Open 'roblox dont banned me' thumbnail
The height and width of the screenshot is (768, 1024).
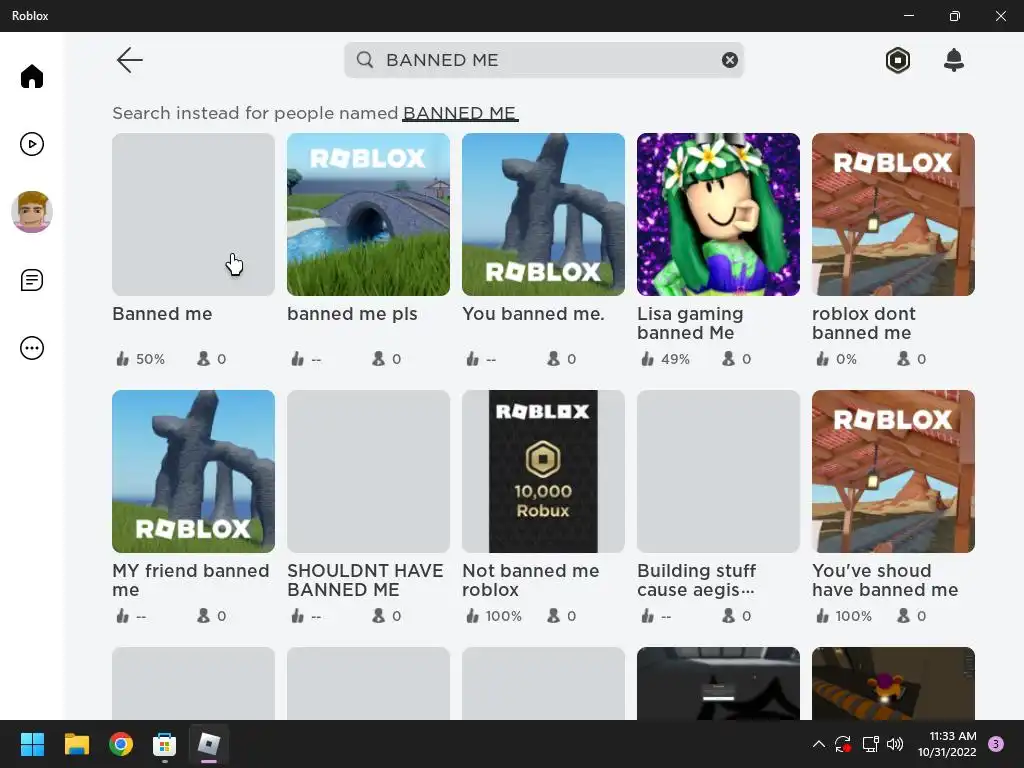click(893, 214)
